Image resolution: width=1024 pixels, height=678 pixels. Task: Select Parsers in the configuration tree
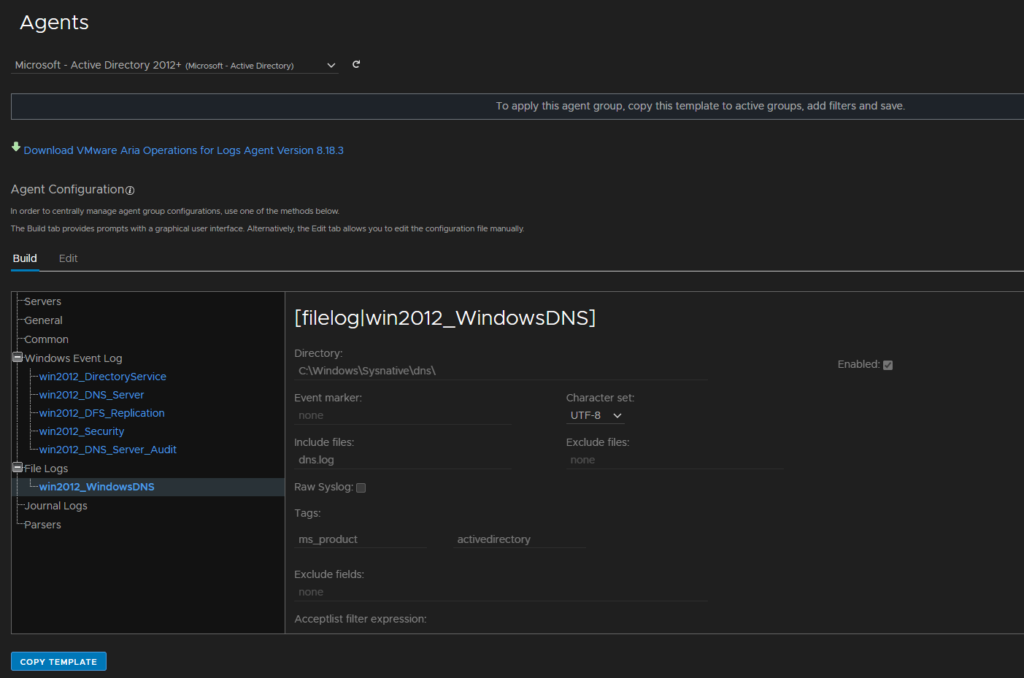42,525
